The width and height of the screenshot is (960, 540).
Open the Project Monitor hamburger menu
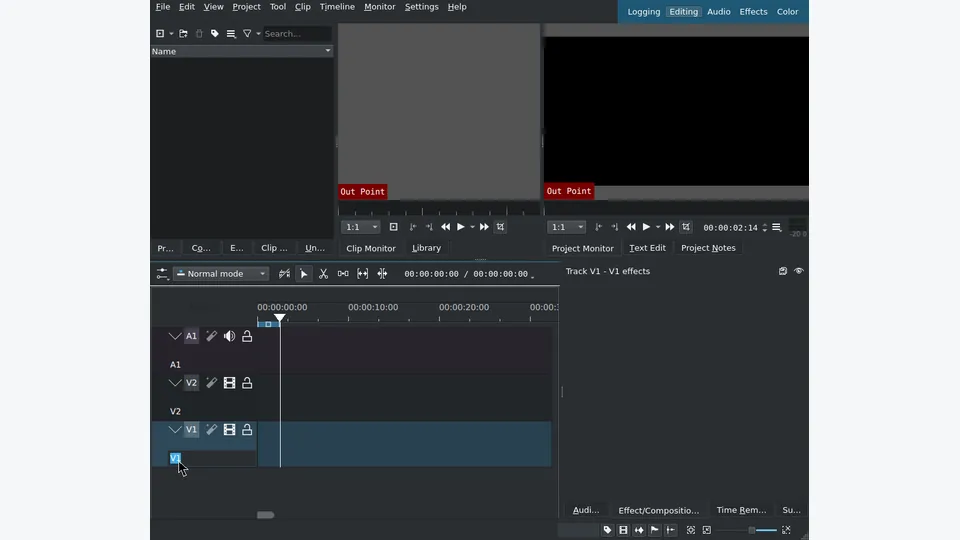coord(776,227)
